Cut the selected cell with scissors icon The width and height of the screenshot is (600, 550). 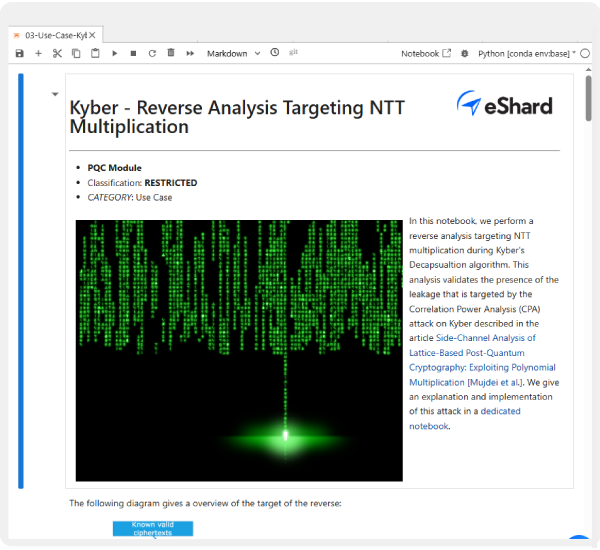coord(57,54)
